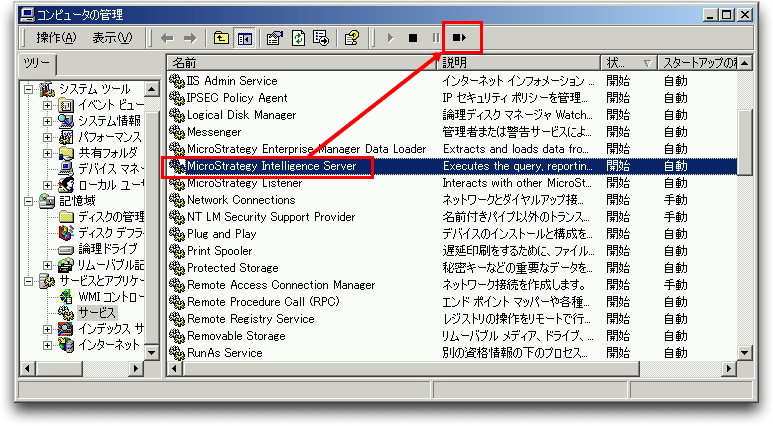Expand the イベント ビューア tree node
Image resolution: width=773 pixels, height=426 pixels.
(x=47, y=105)
